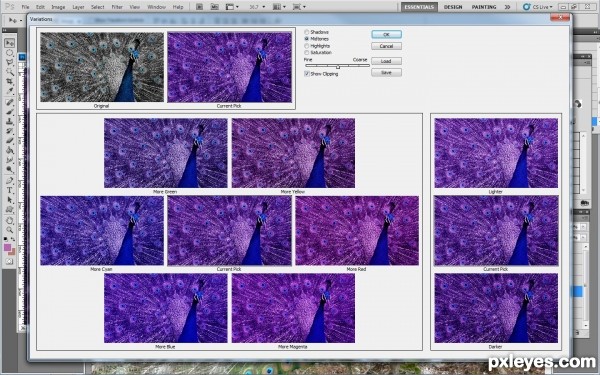The height and width of the screenshot is (375, 600).
Task: Click the Save button
Action: (x=386, y=72)
